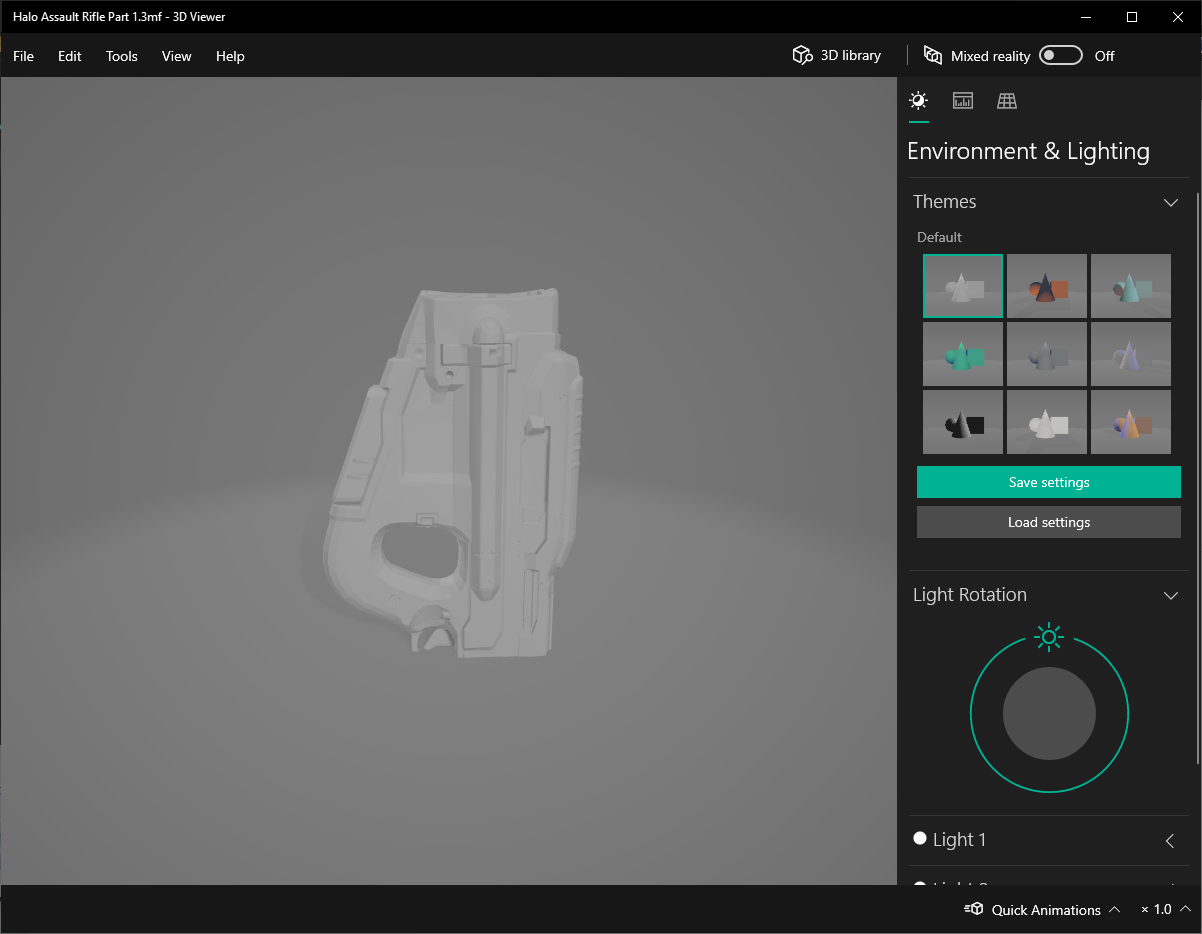Viewport: 1202px width, 934px height.
Task: Click the 3D library cube icon
Action: coord(802,55)
